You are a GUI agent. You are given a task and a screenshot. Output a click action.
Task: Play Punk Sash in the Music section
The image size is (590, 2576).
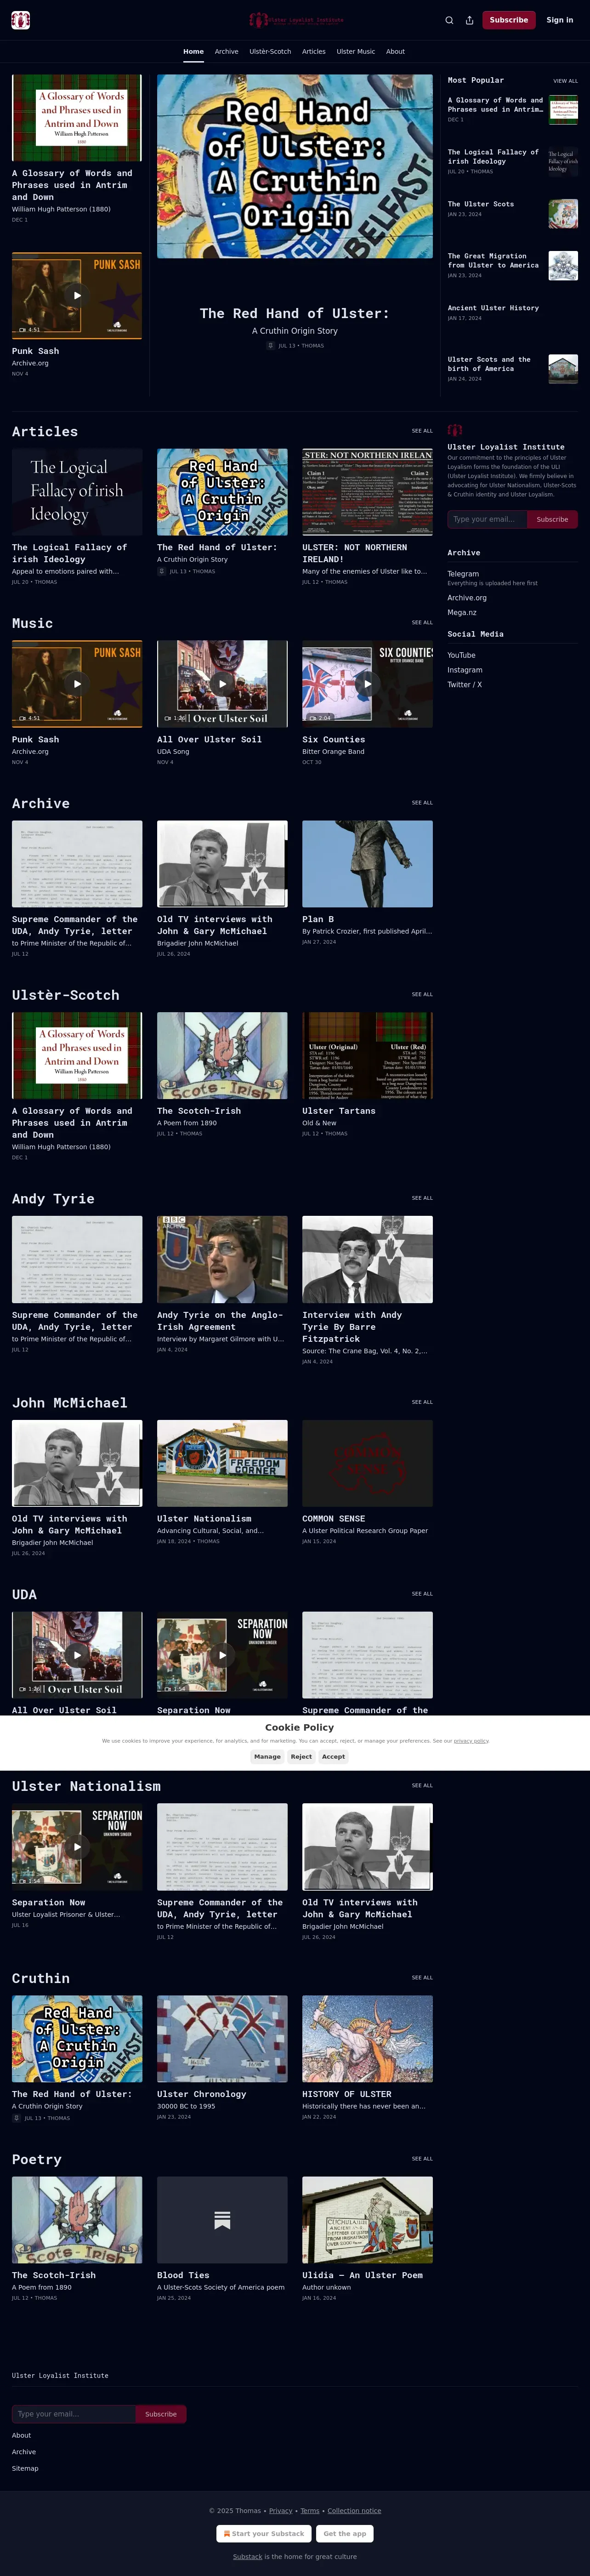[77, 684]
